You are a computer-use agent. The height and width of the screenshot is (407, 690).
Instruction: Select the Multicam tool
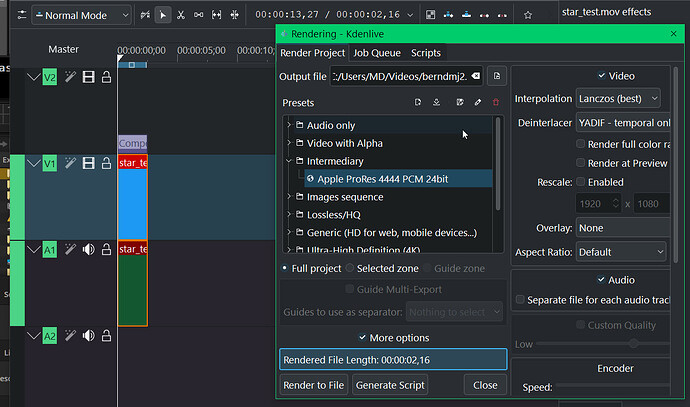click(235, 15)
